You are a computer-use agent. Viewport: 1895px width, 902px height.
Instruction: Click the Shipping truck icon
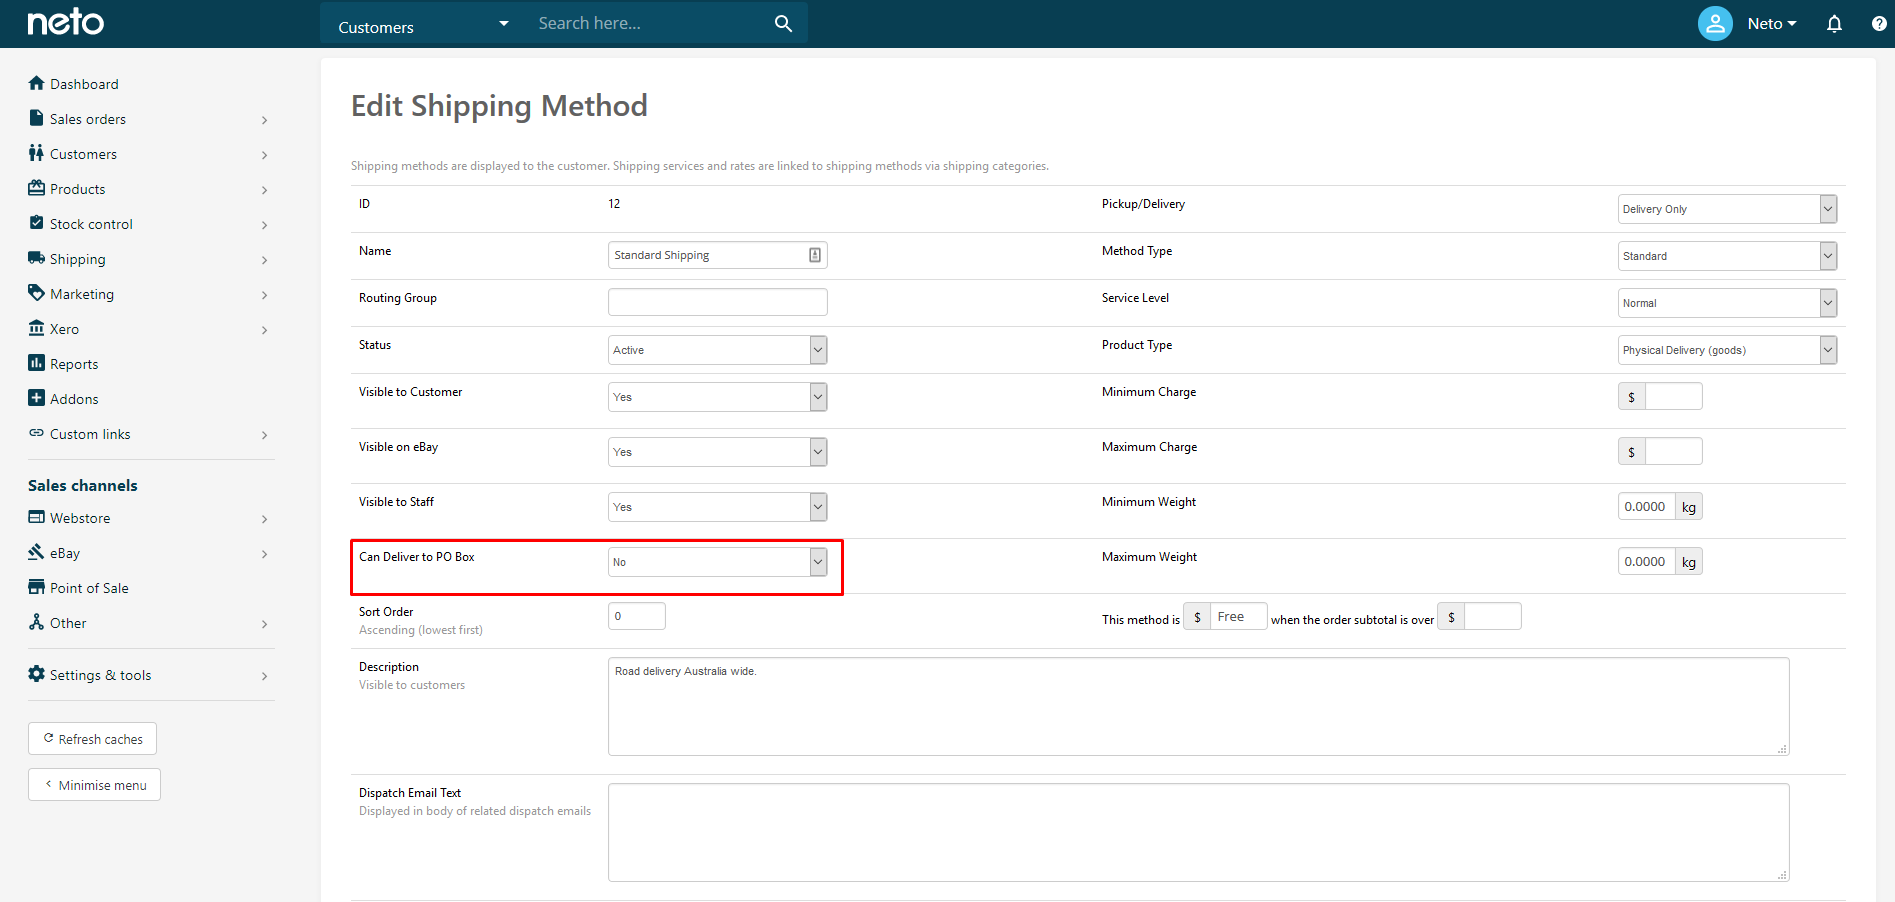click(37, 258)
